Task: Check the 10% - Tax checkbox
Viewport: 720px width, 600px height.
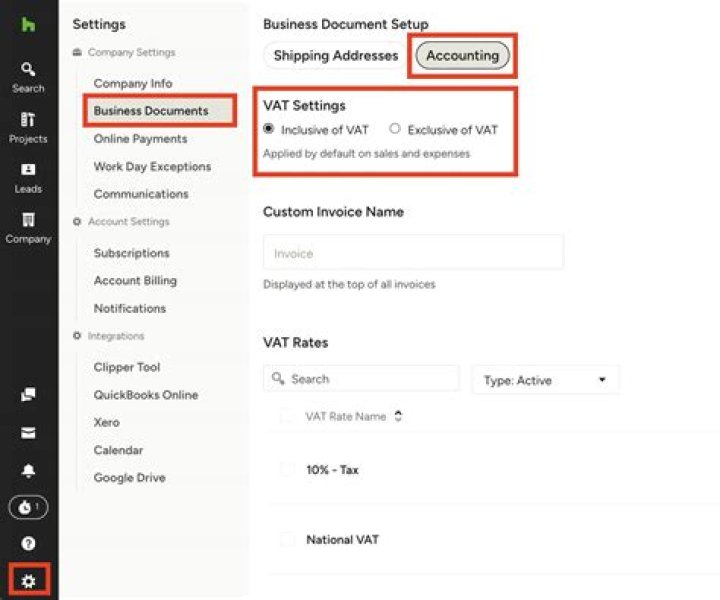Action: 287,469
